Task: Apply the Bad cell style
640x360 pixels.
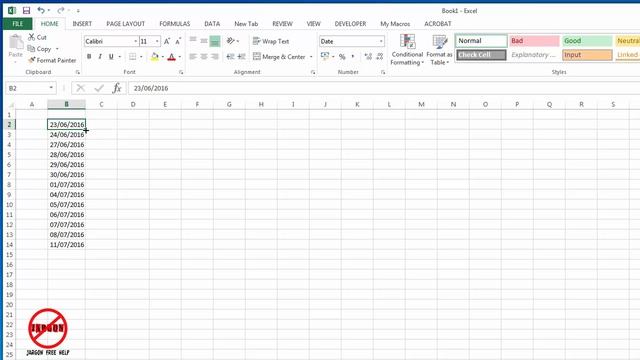Action: coord(534,41)
